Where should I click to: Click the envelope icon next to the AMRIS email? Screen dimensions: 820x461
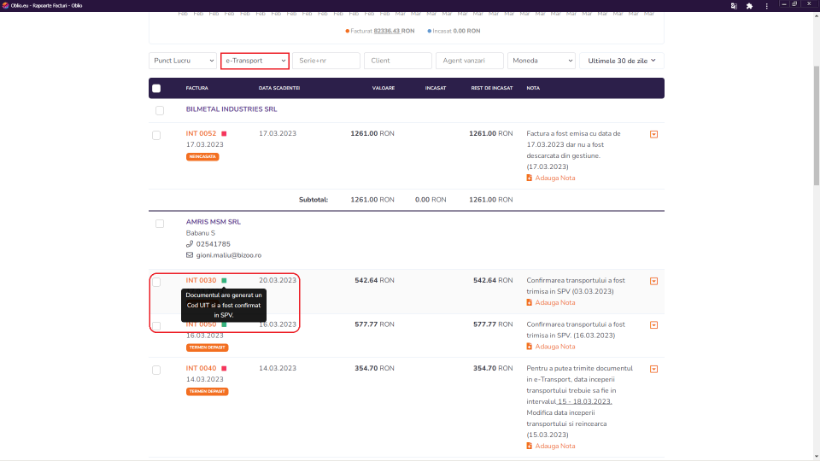[189, 255]
